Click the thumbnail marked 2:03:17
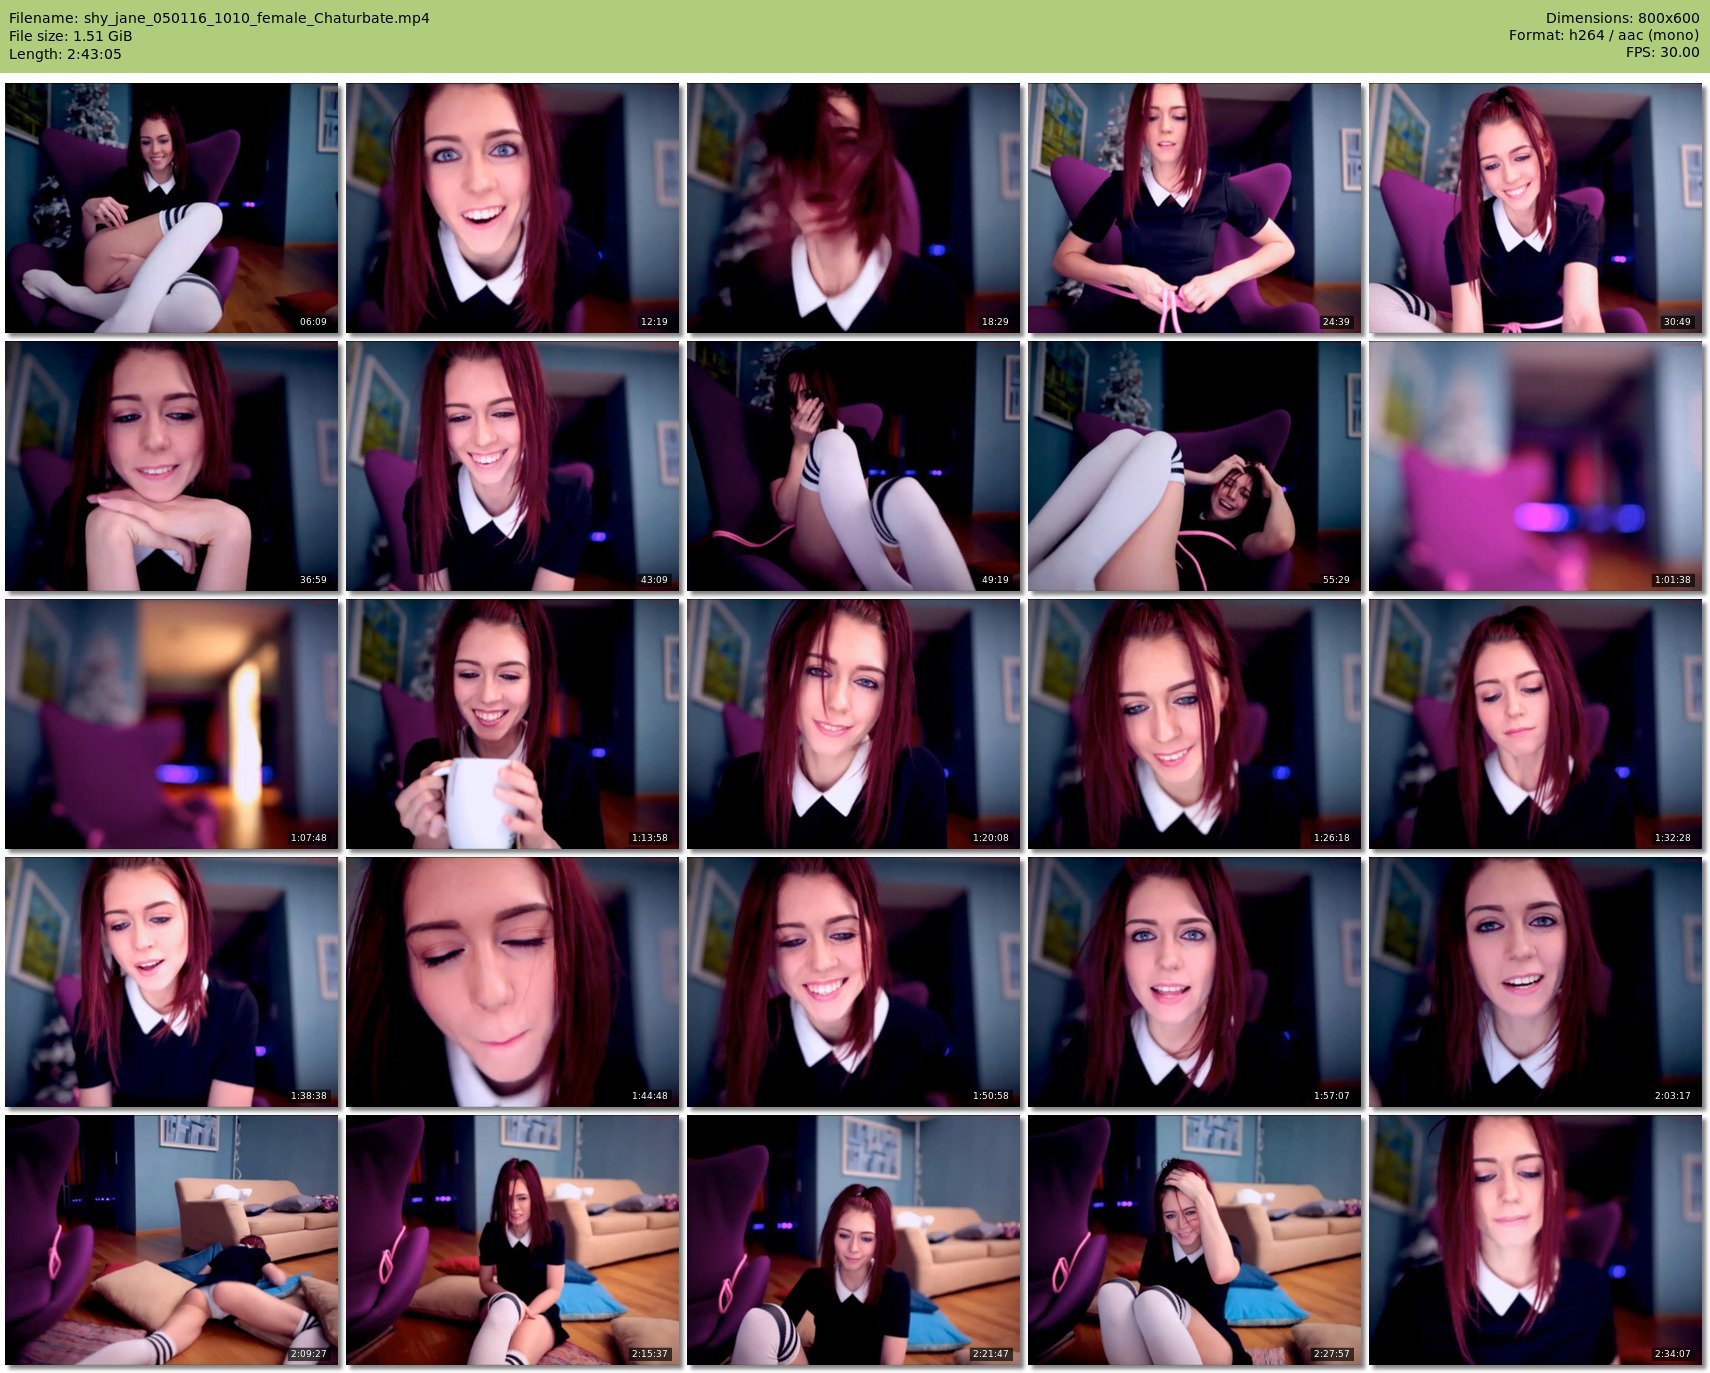 pos(1536,982)
